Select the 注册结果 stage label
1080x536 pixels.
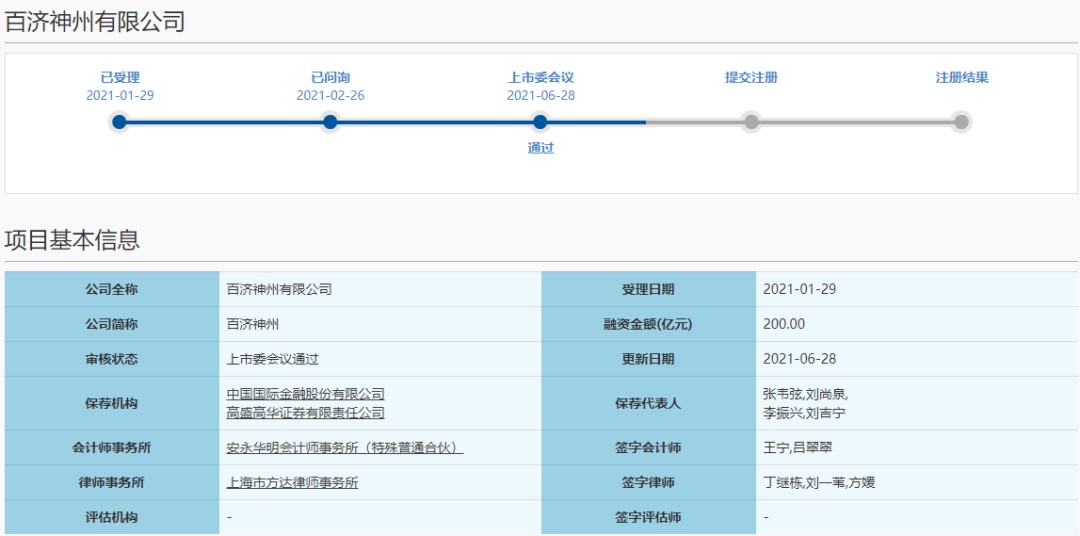coord(962,78)
